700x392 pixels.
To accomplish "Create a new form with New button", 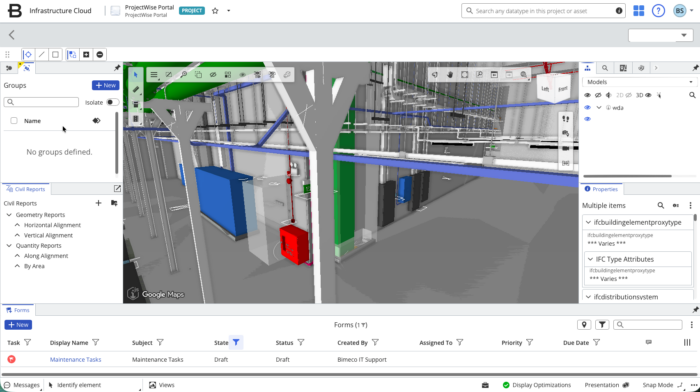I will pyautogui.click(x=18, y=325).
